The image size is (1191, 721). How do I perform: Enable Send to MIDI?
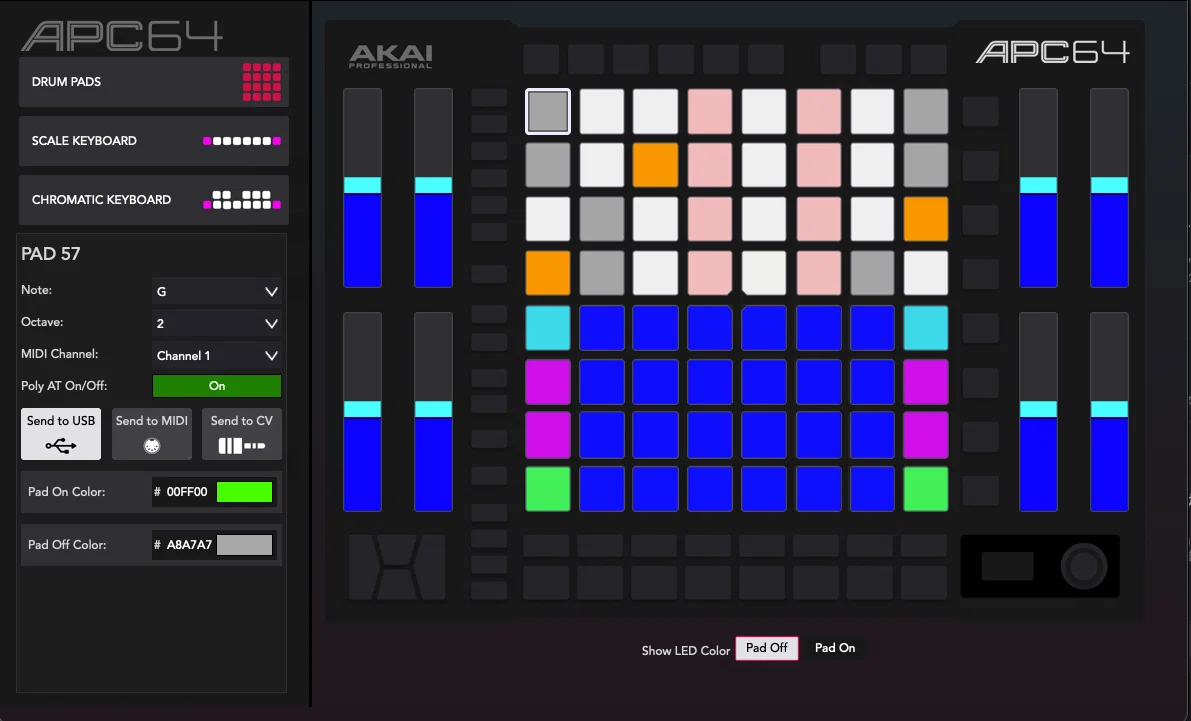pyautogui.click(x=152, y=434)
